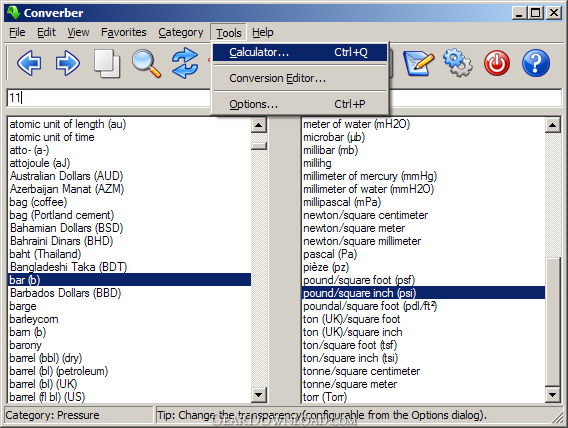Select highlighted pound/square inch (psi)

point(423,293)
